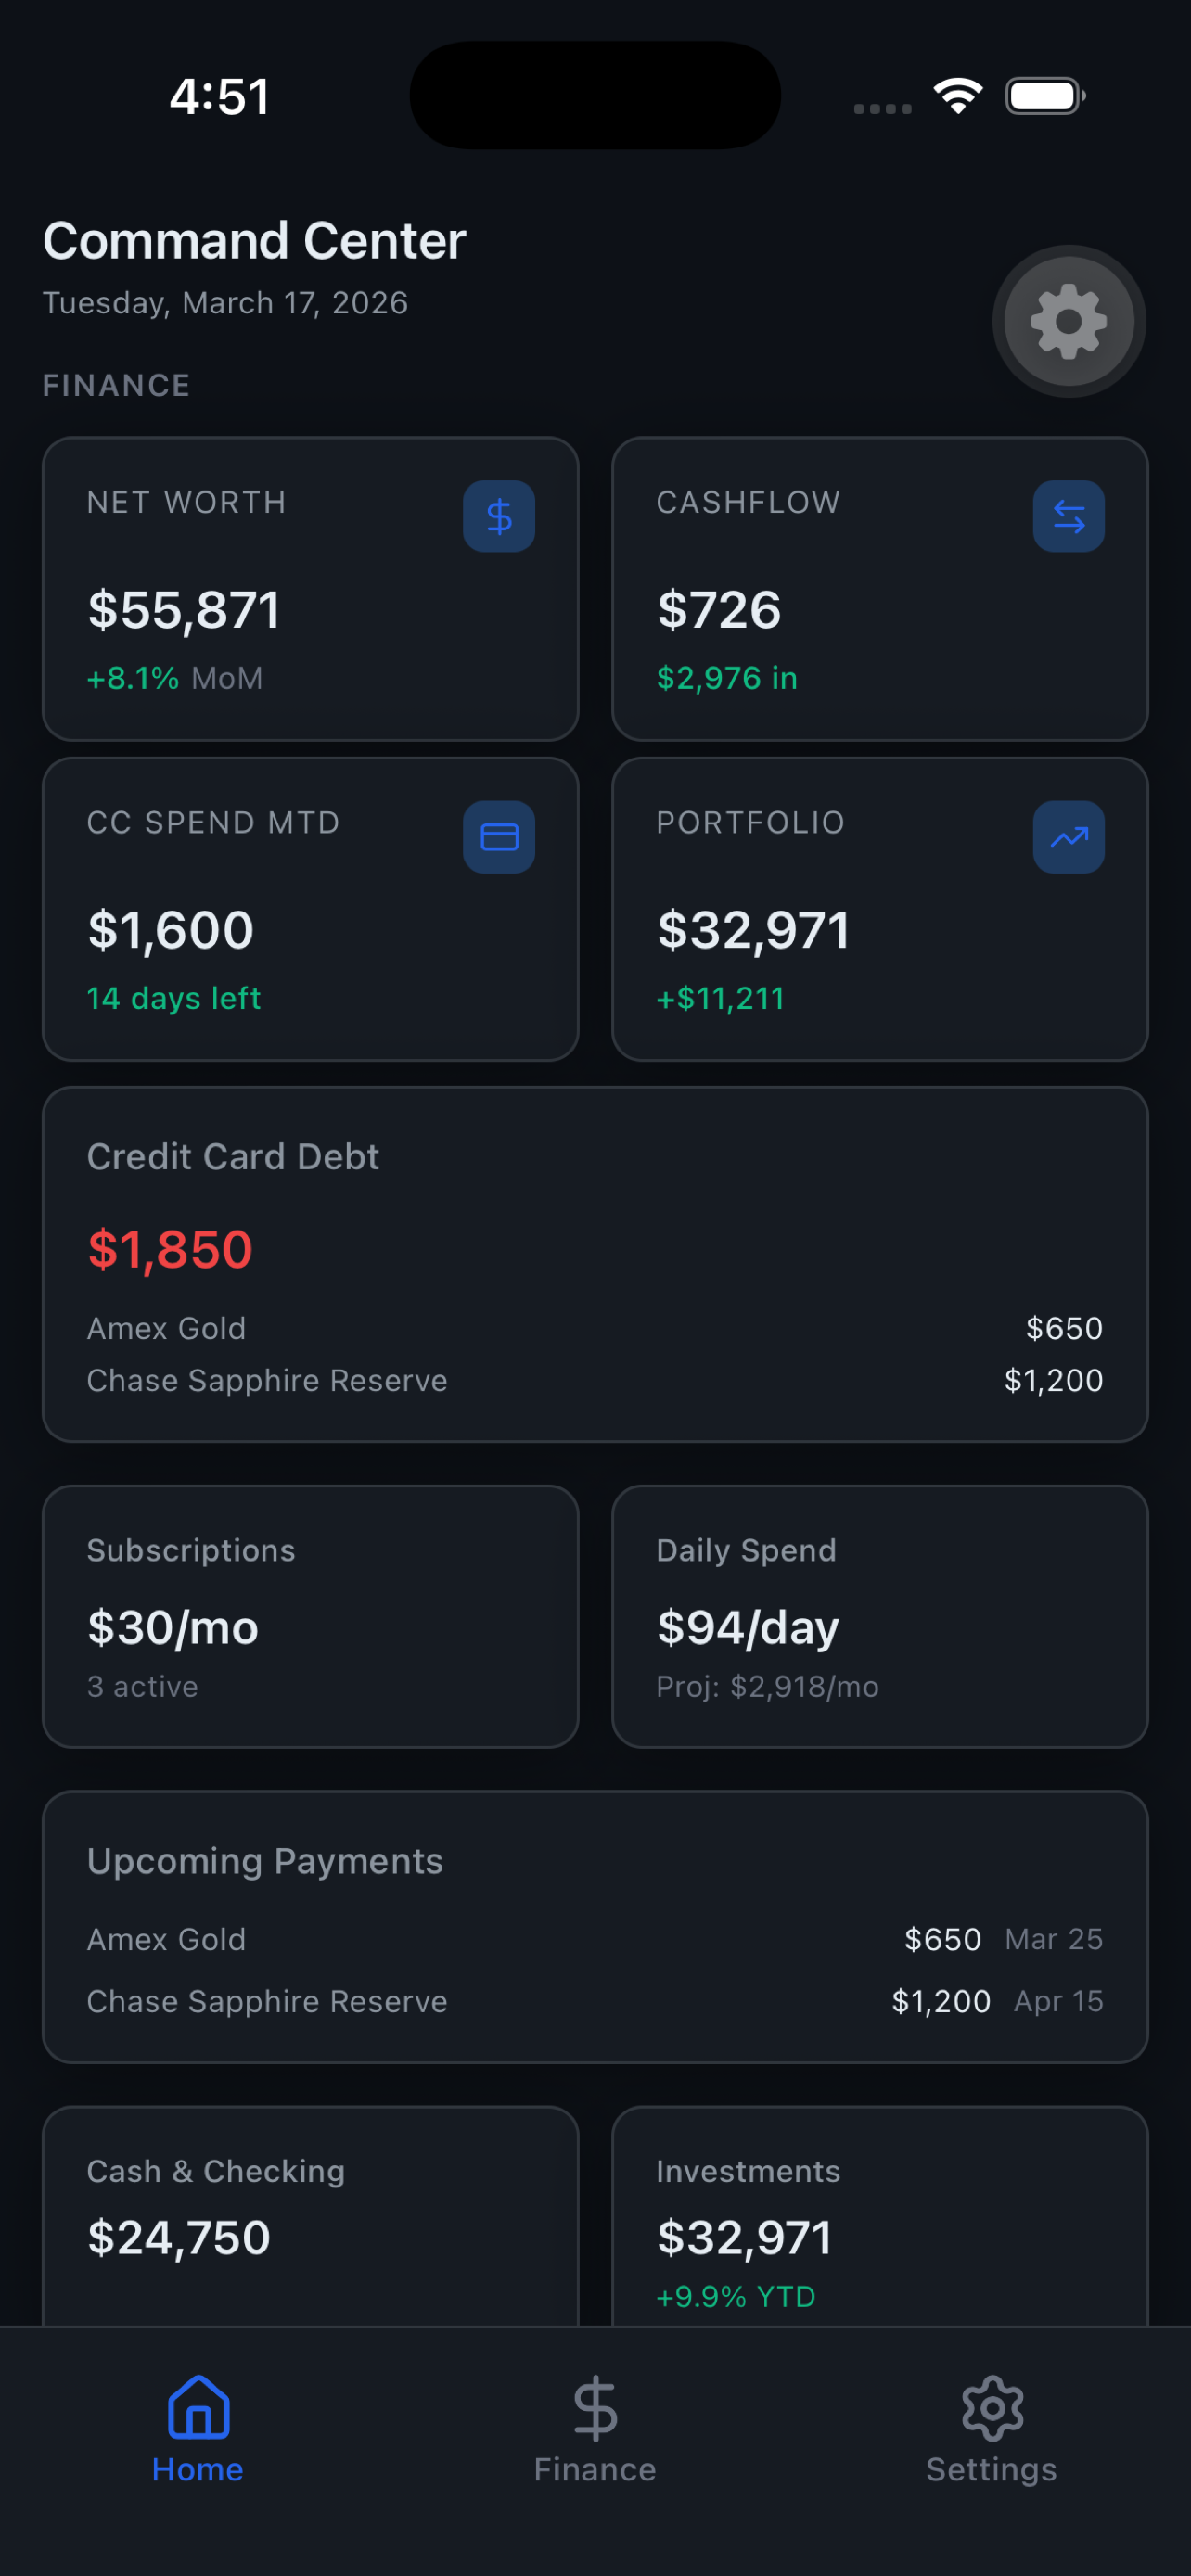Expand the Daily Spend card

[879, 1616]
